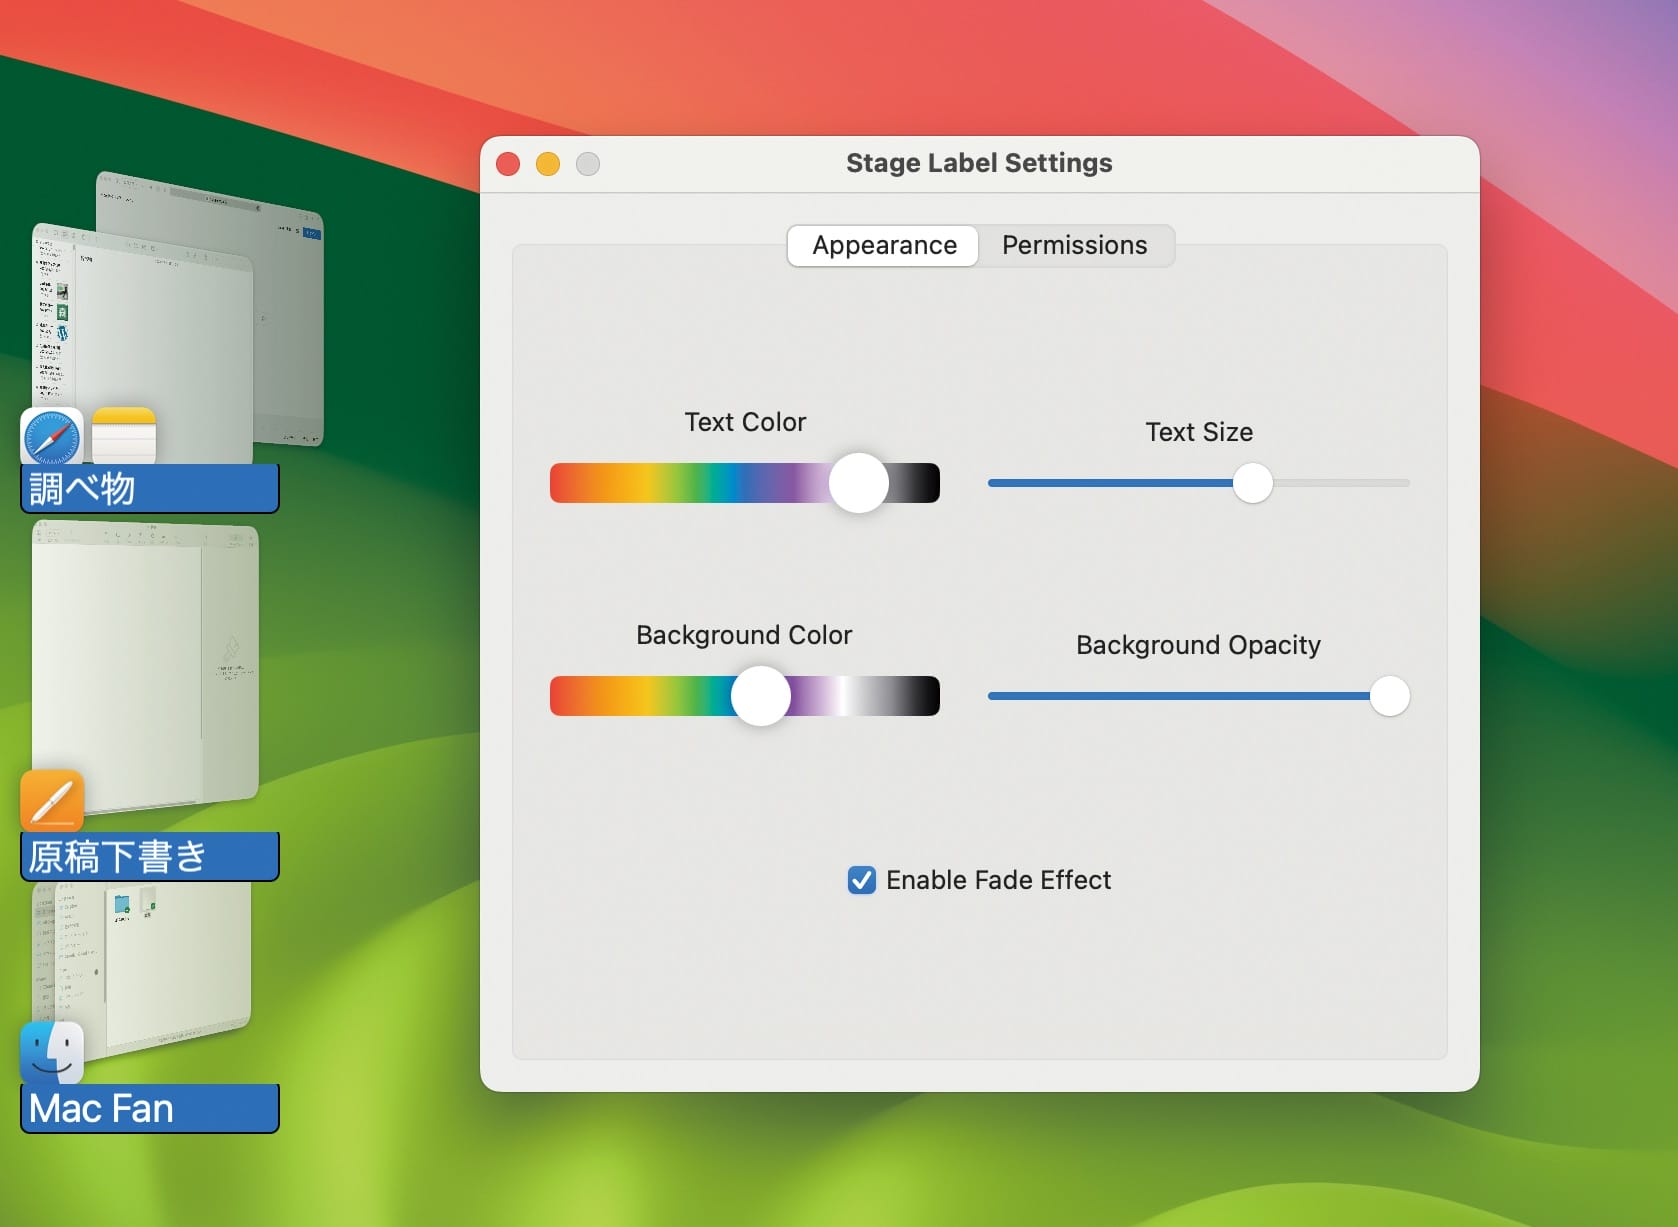The image size is (1678, 1227).
Task: Click the red end of Text Color bar
Action: [562, 483]
